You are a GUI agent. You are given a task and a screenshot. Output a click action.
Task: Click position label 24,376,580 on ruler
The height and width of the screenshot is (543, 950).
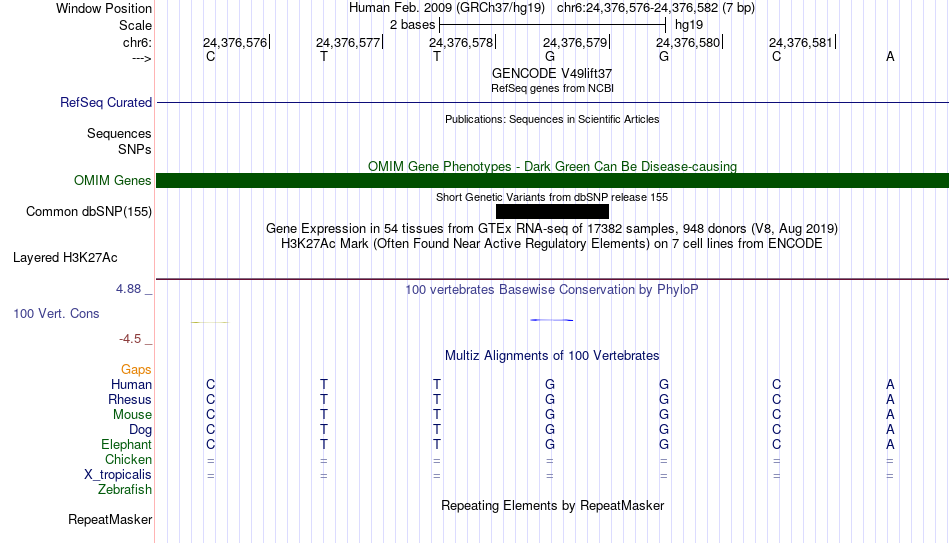point(688,42)
